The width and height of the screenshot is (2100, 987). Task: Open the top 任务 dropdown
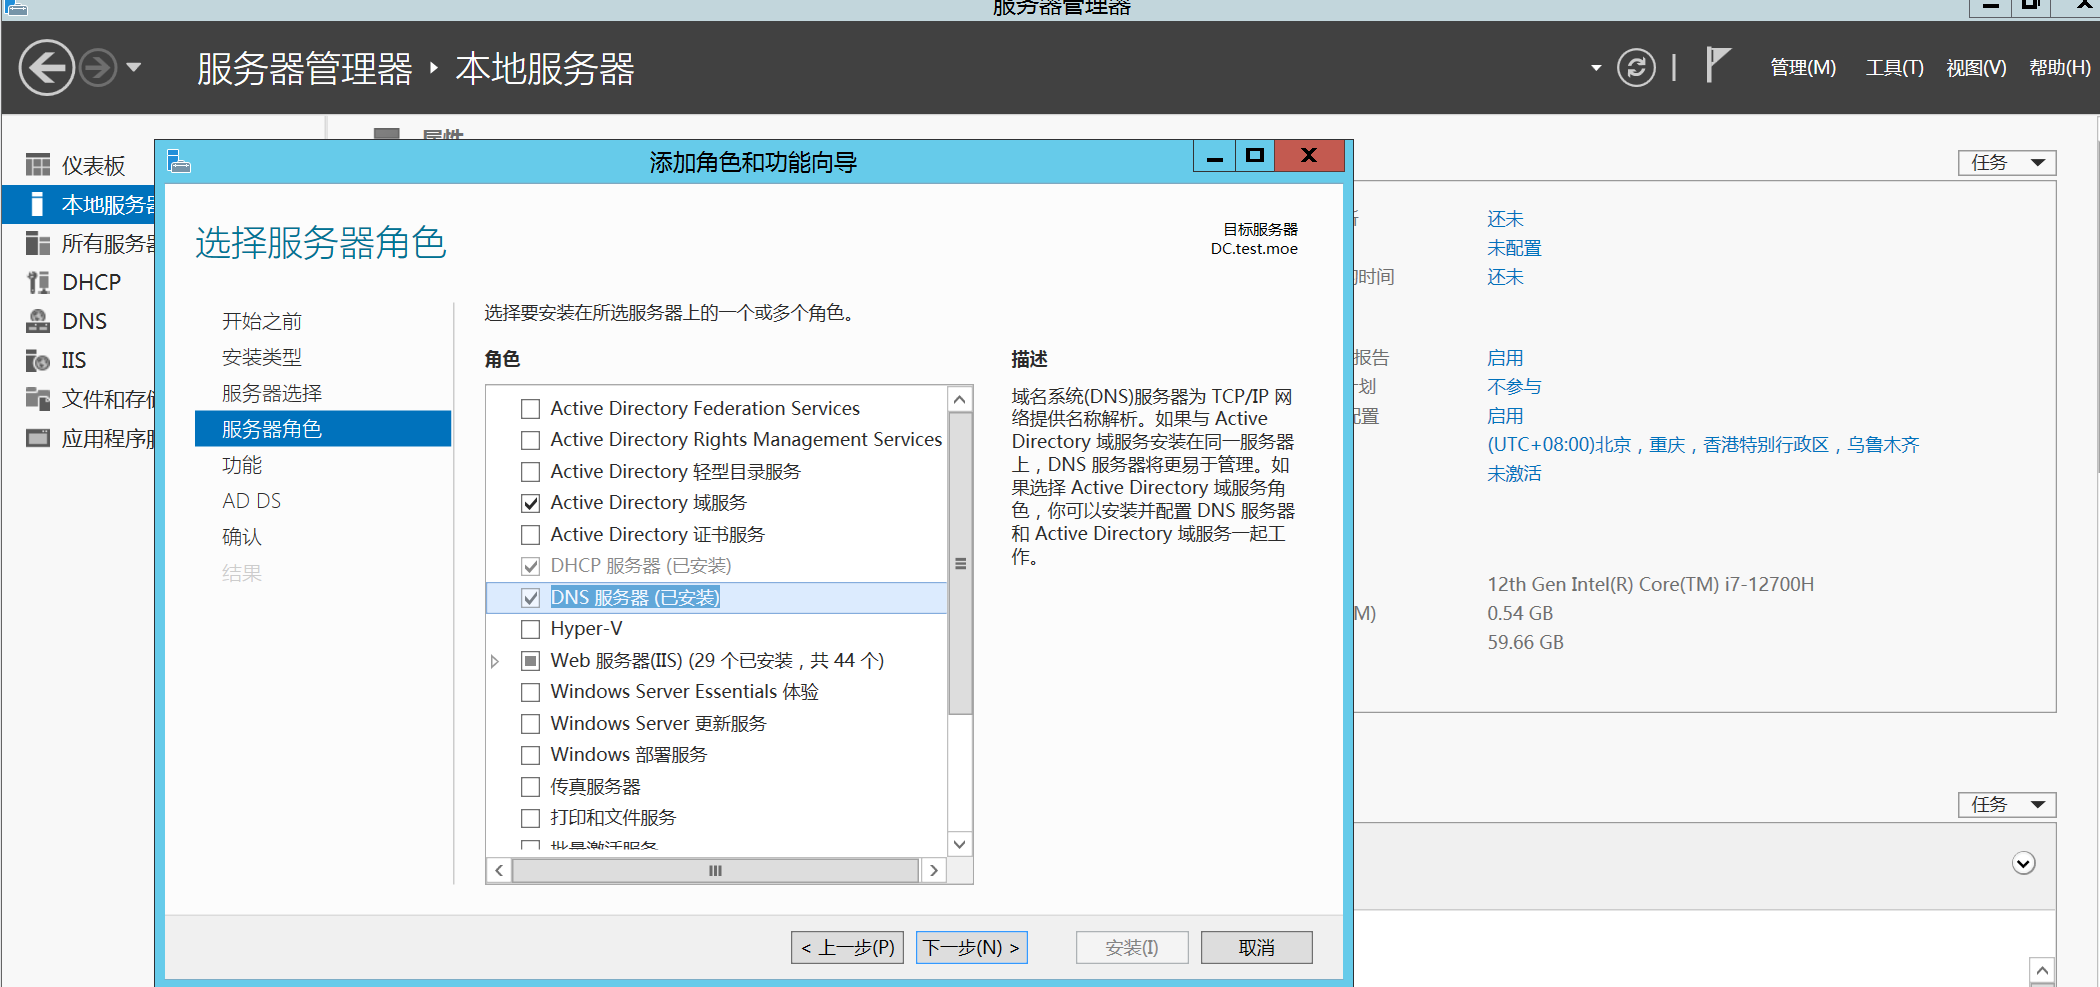[2006, 163]
